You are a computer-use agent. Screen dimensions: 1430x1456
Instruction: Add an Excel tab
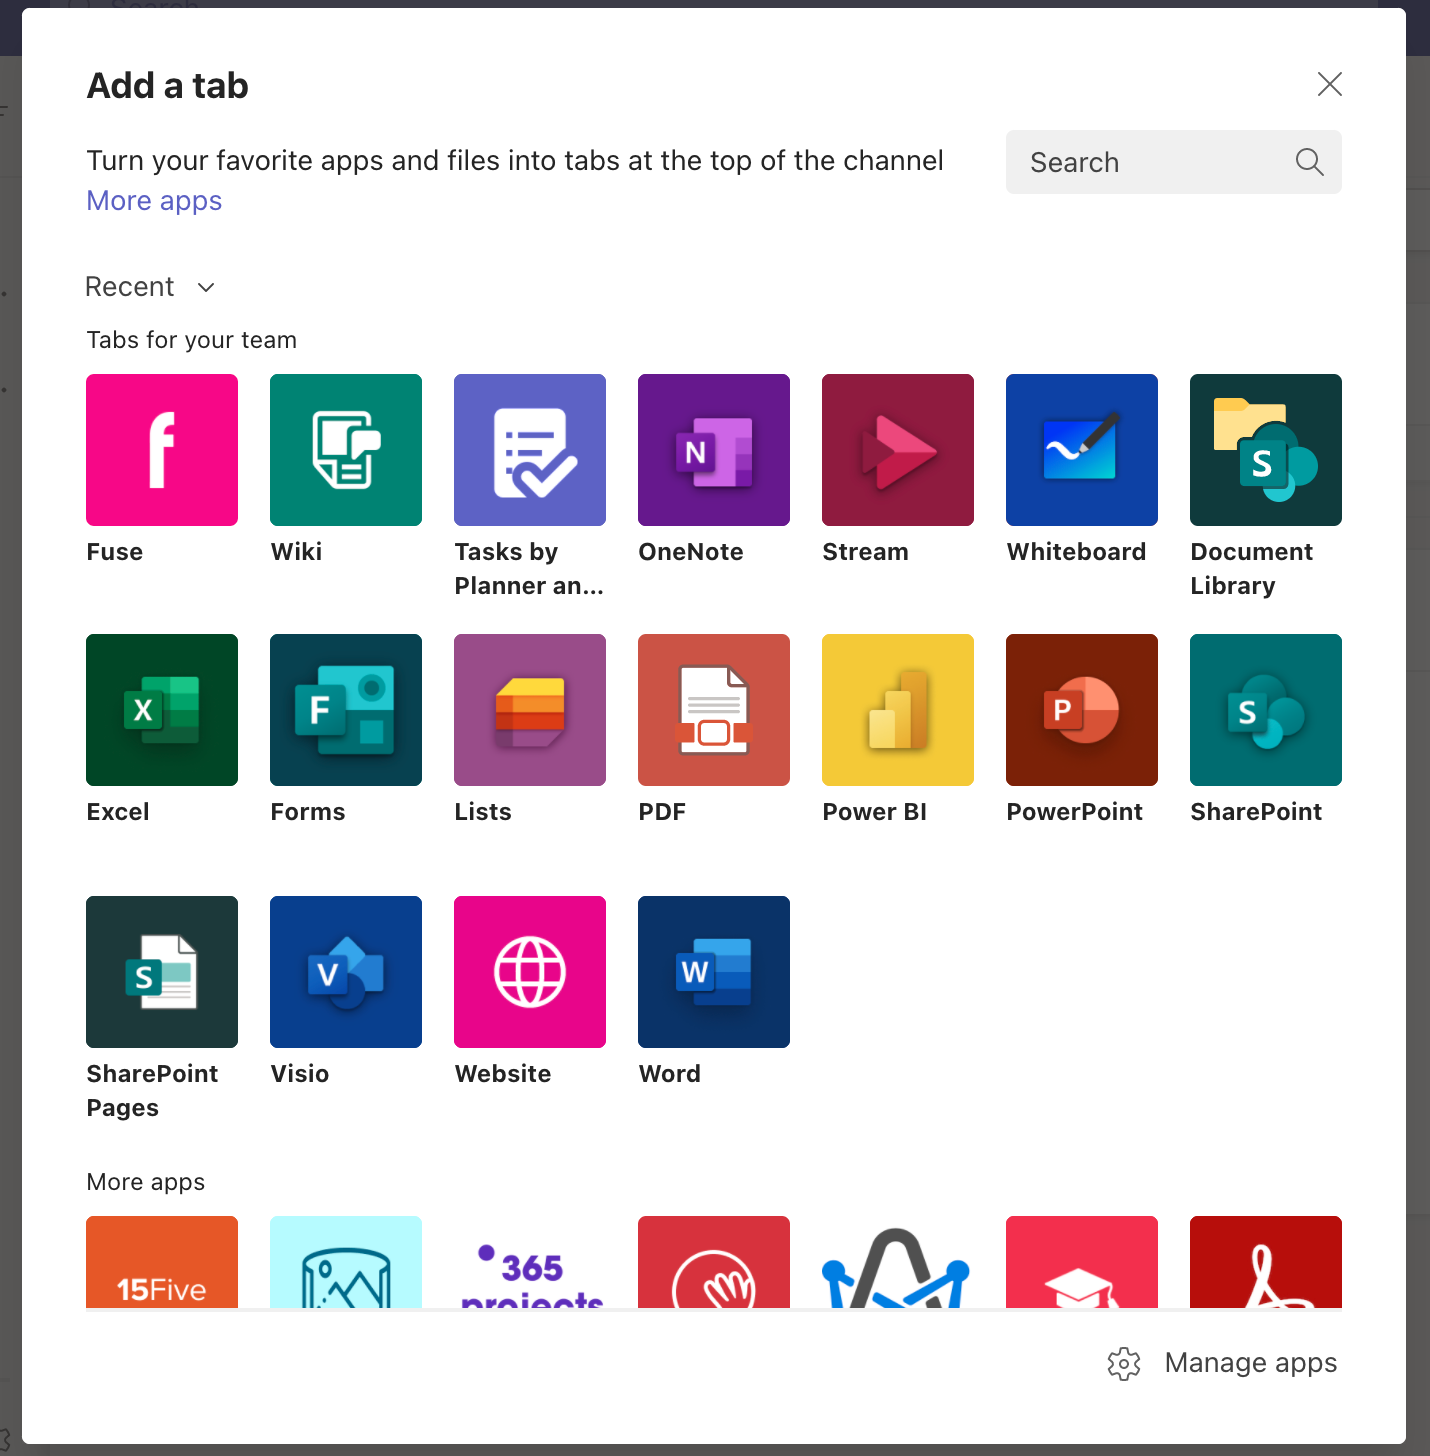point(161,709)
